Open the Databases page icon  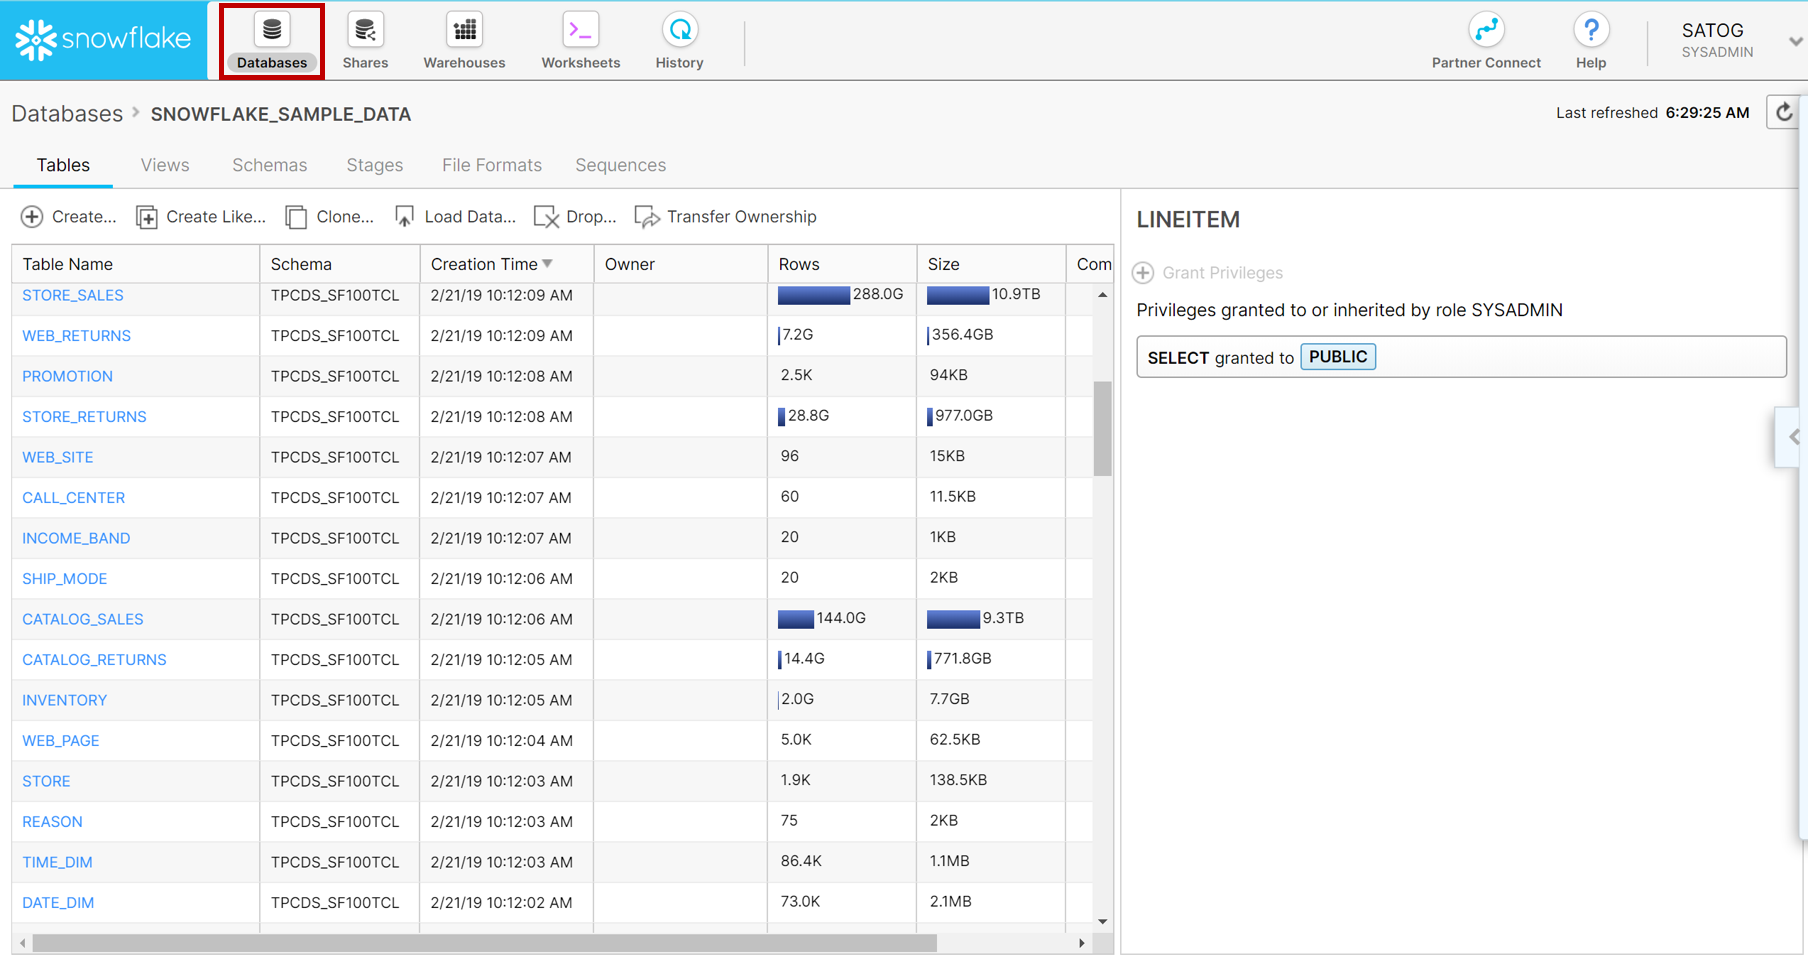coord(271,30)
